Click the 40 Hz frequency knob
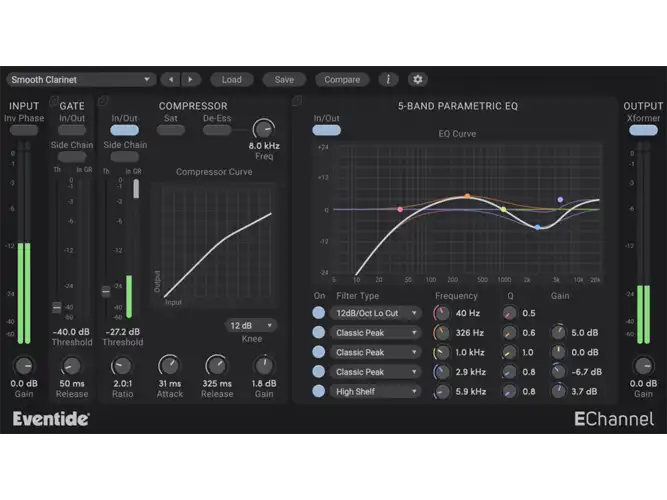This screenshot has width=667, height=500. tap(442, 313)
